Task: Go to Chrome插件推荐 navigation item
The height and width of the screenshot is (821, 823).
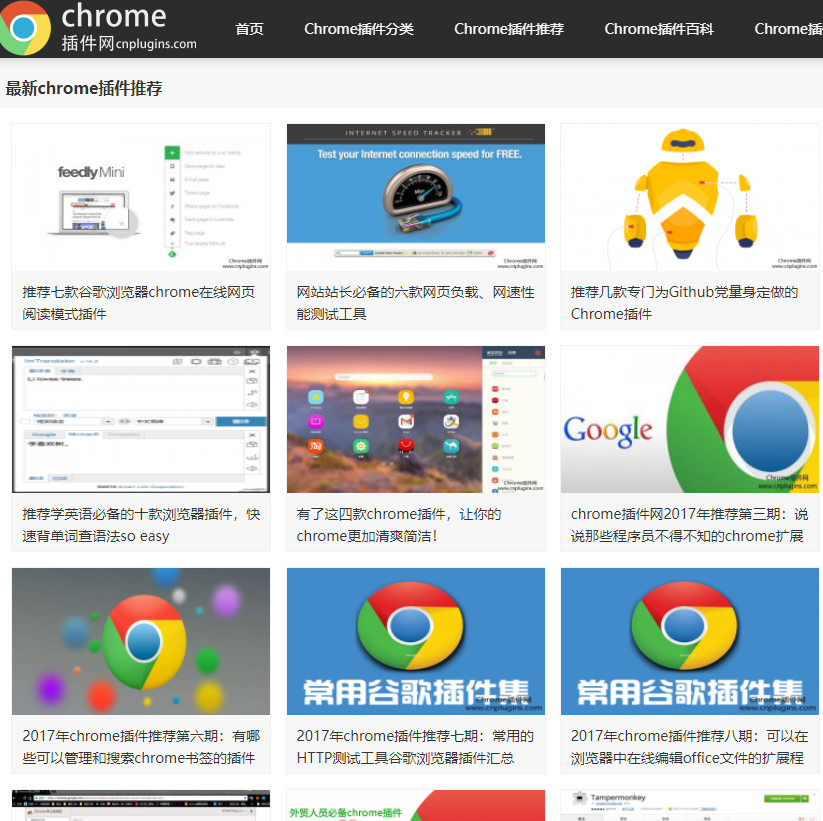Action: pyautogui.click(x=509, y=29)
